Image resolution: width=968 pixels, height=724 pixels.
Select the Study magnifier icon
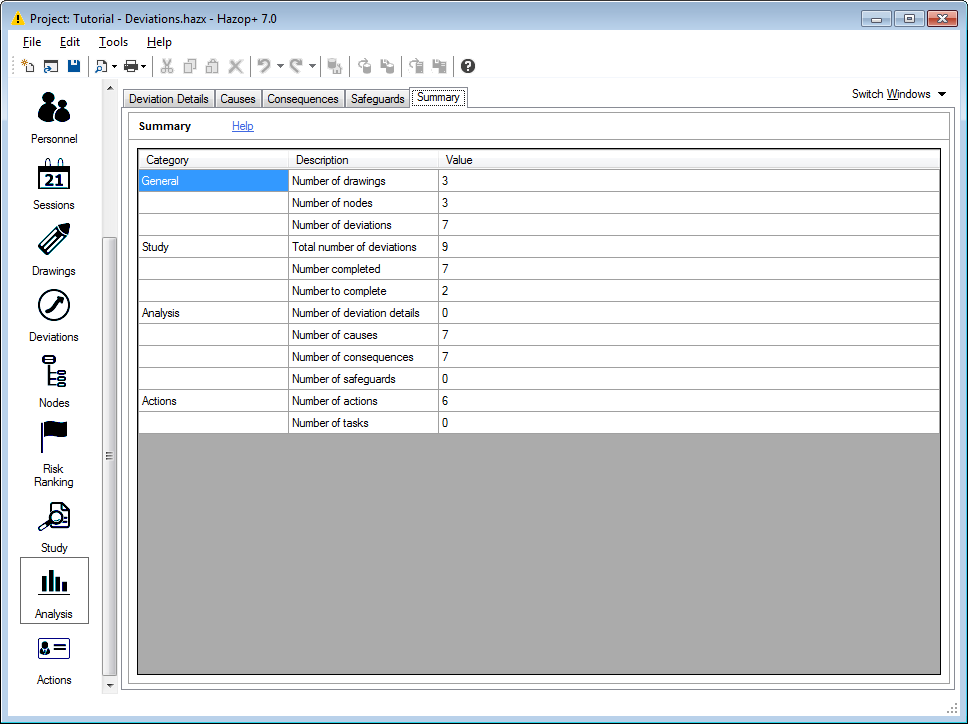pyautogui.click(x=54, y=518)
